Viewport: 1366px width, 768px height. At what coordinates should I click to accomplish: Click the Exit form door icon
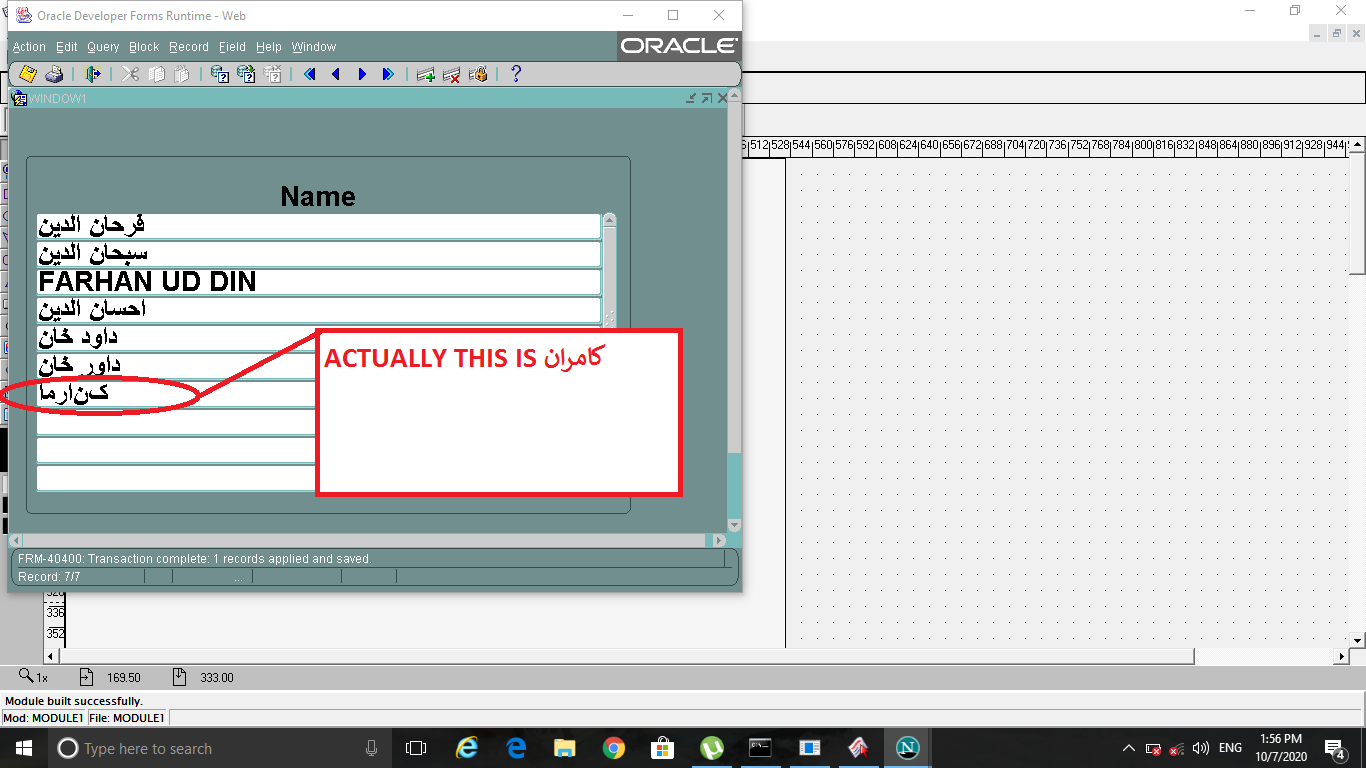click(93, 74)
